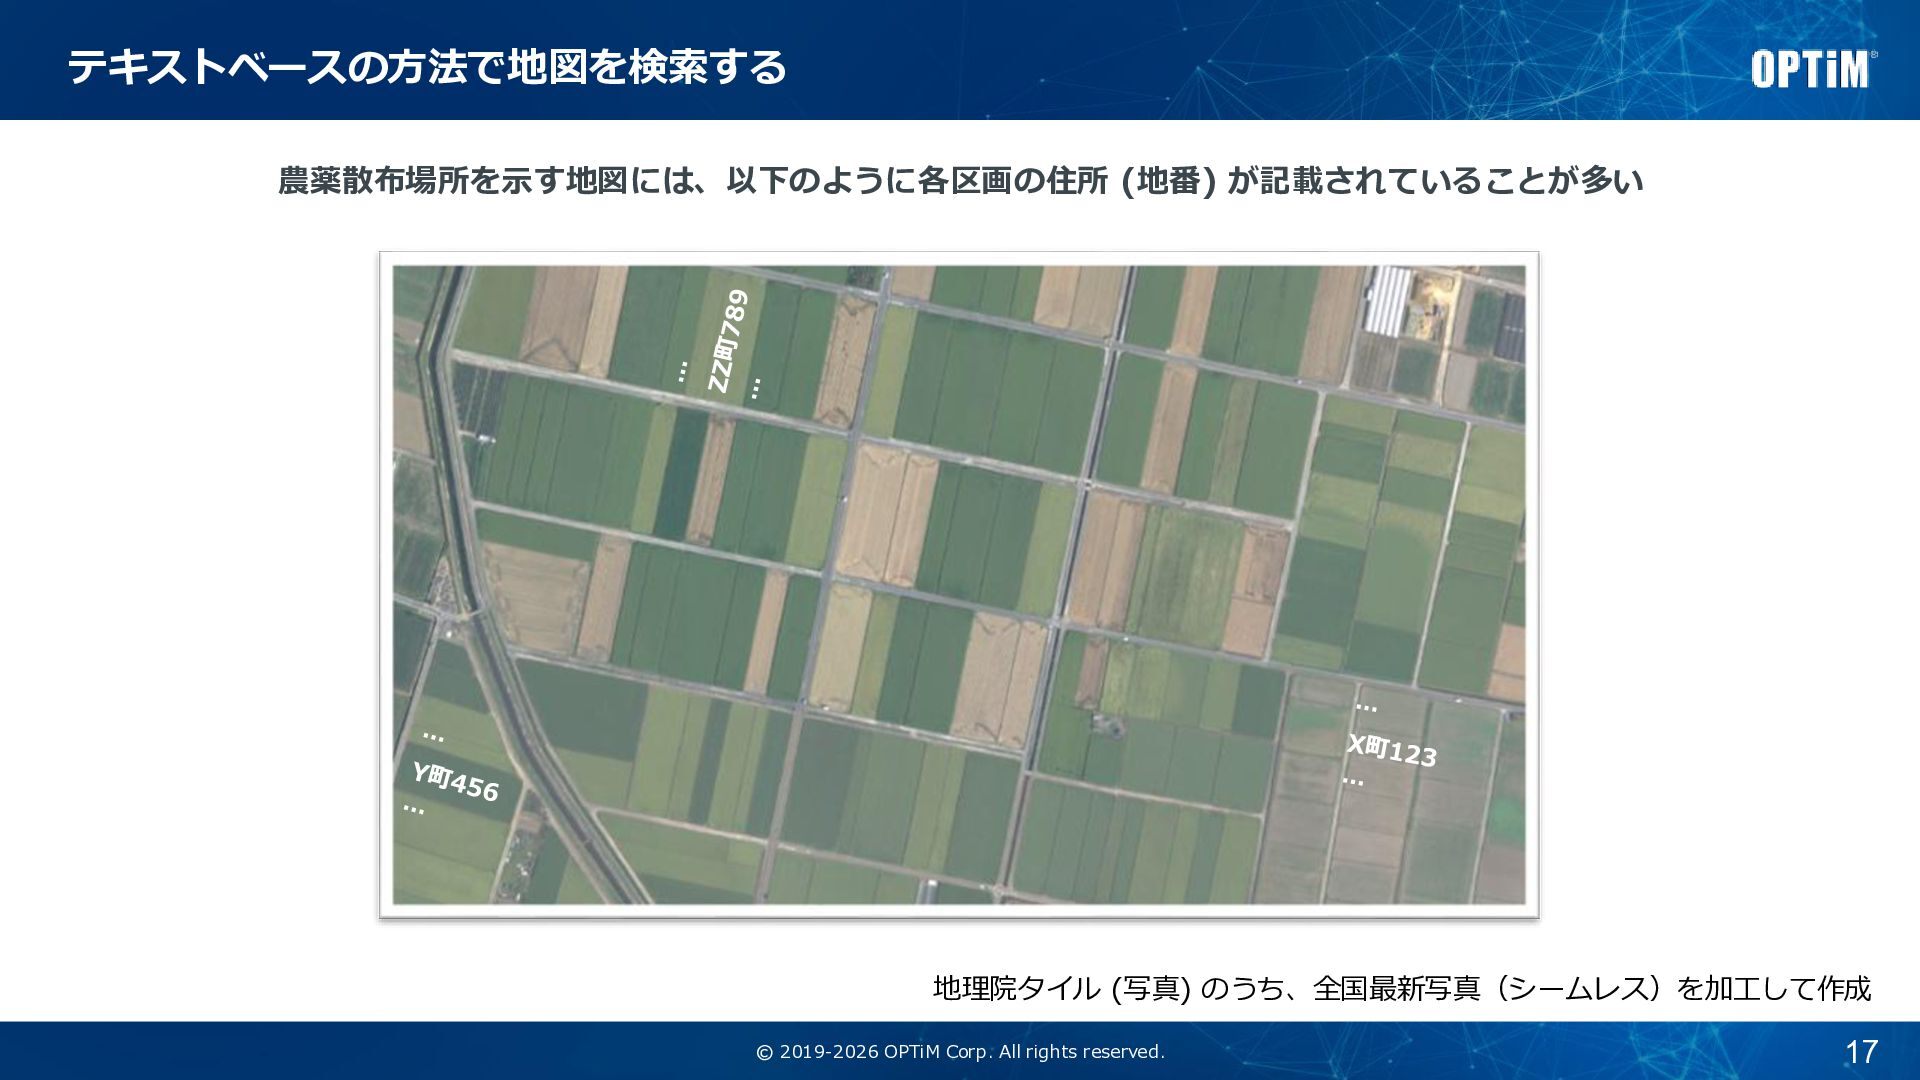
Task: Click the ZZ町789 label on map
Action: click(727, 341)
